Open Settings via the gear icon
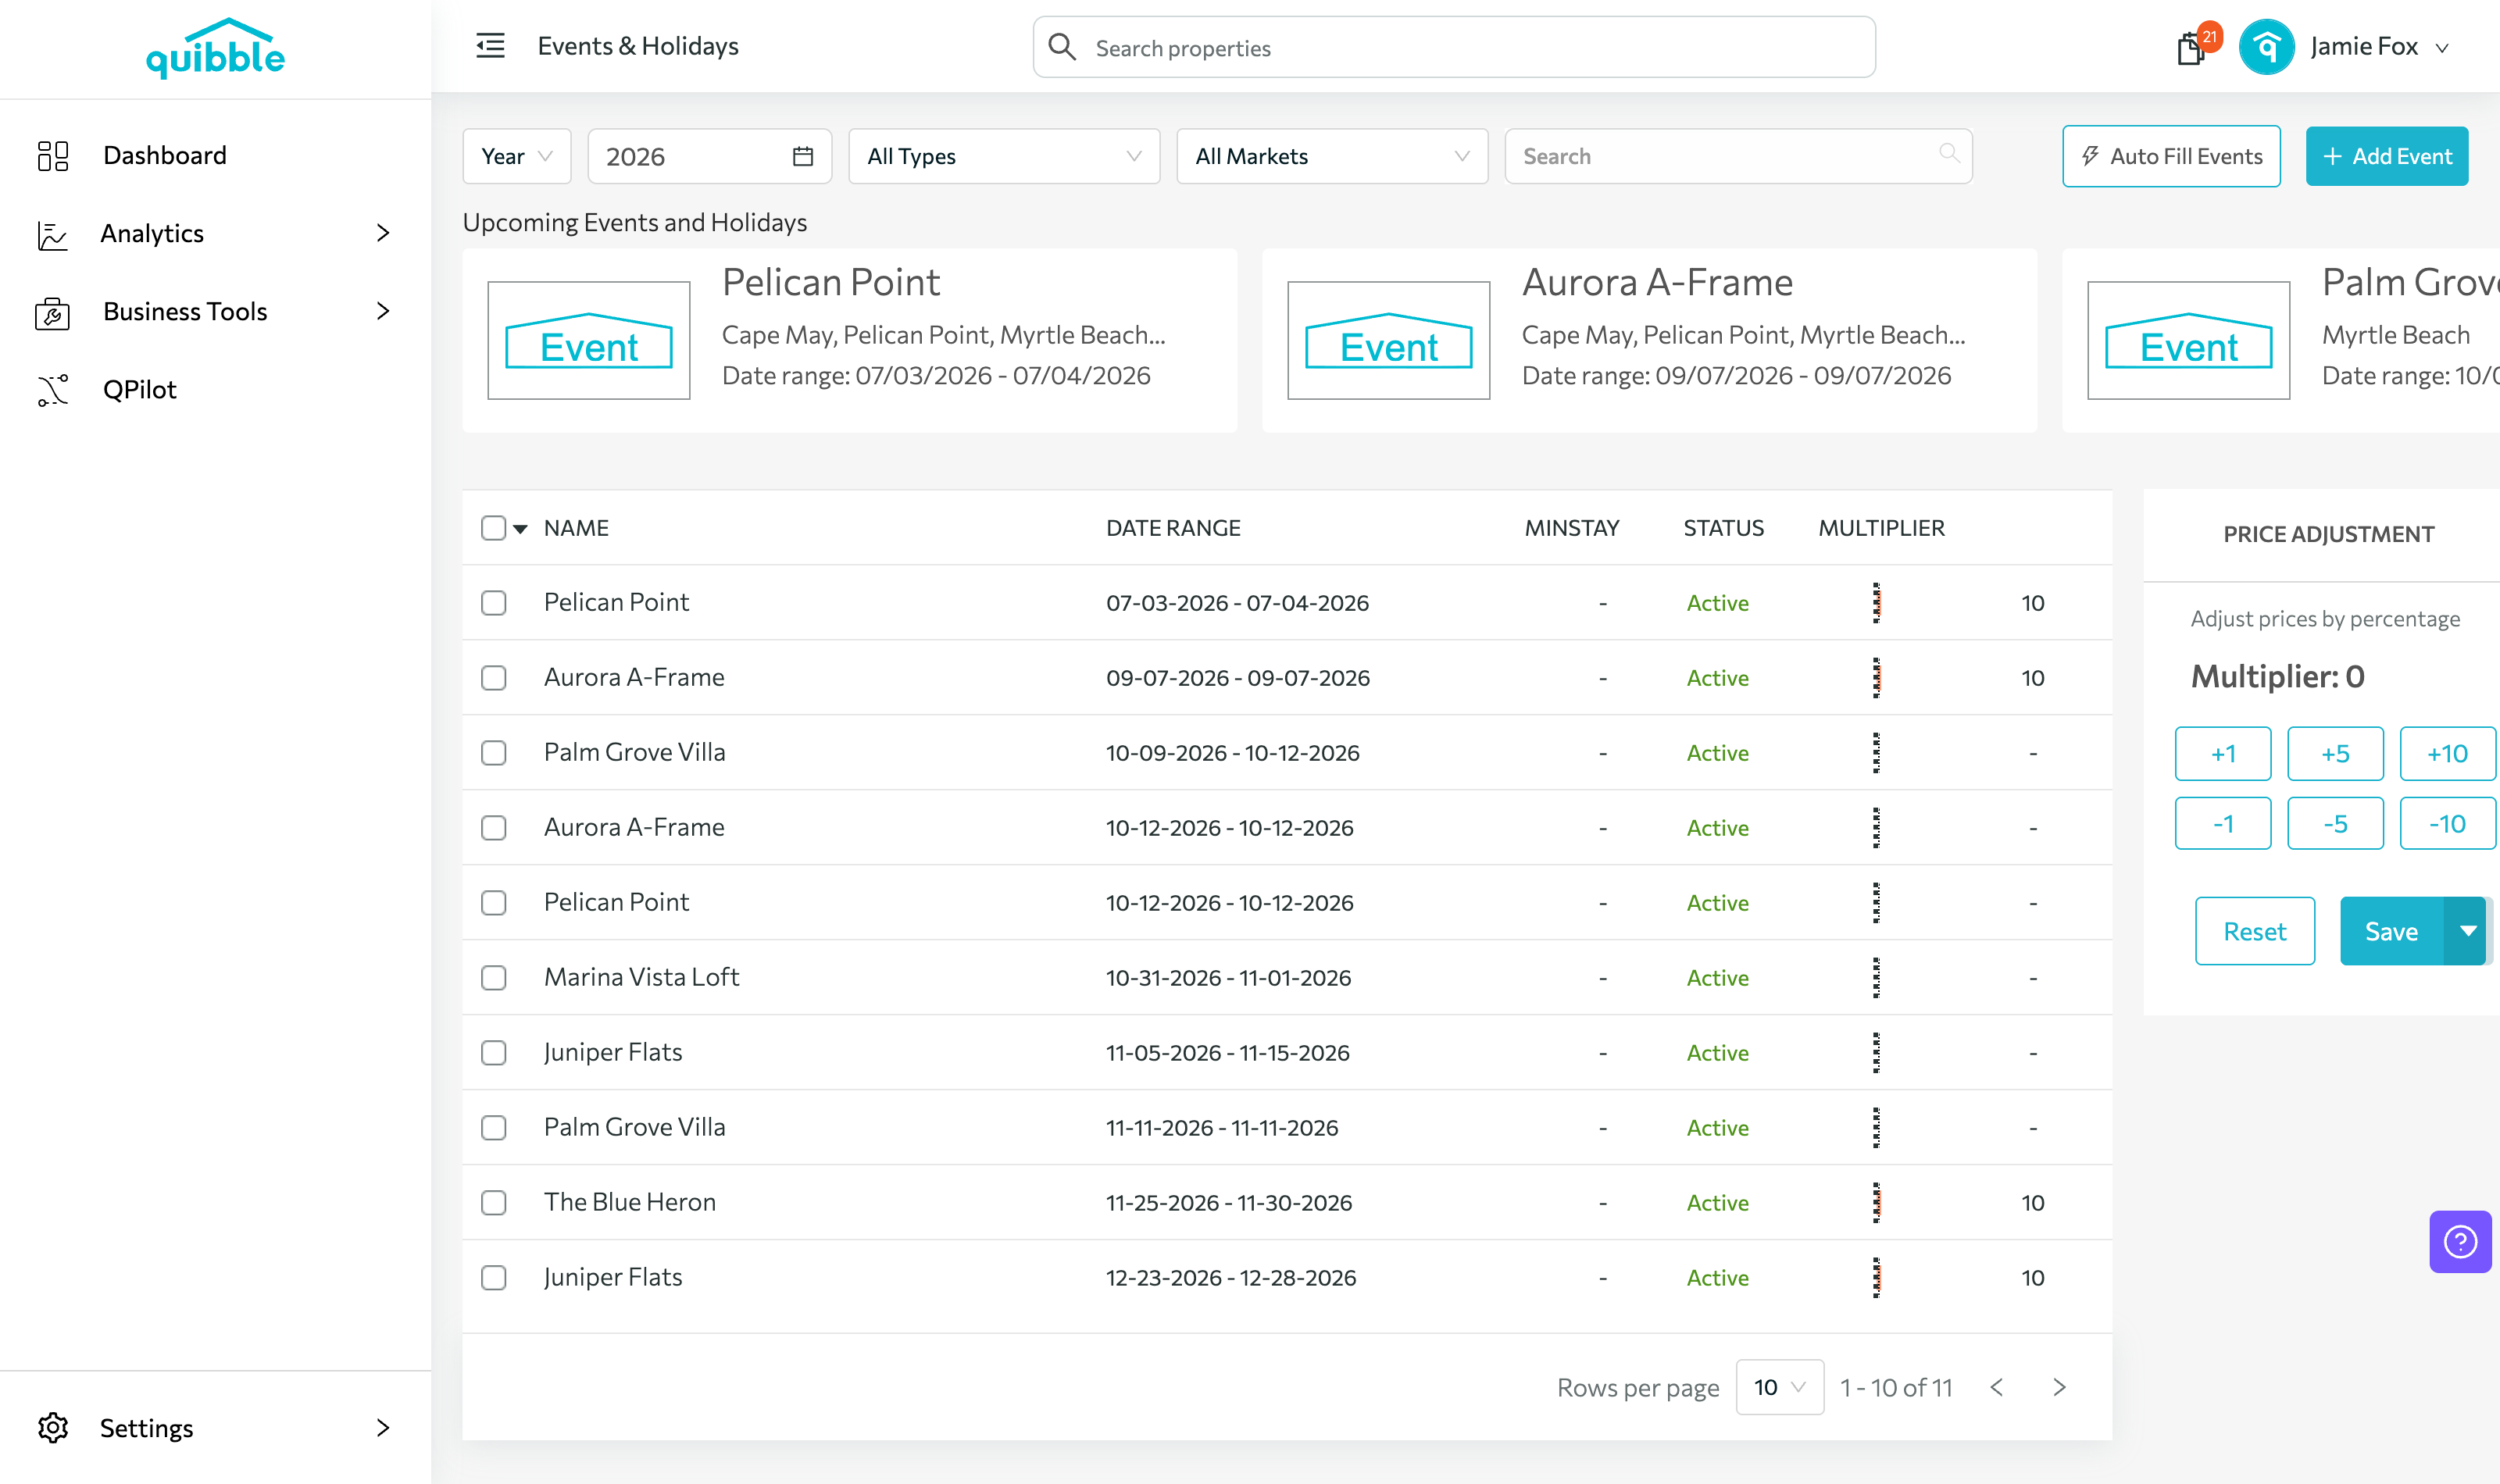2500x1484 pixels. click(52, 1428)
